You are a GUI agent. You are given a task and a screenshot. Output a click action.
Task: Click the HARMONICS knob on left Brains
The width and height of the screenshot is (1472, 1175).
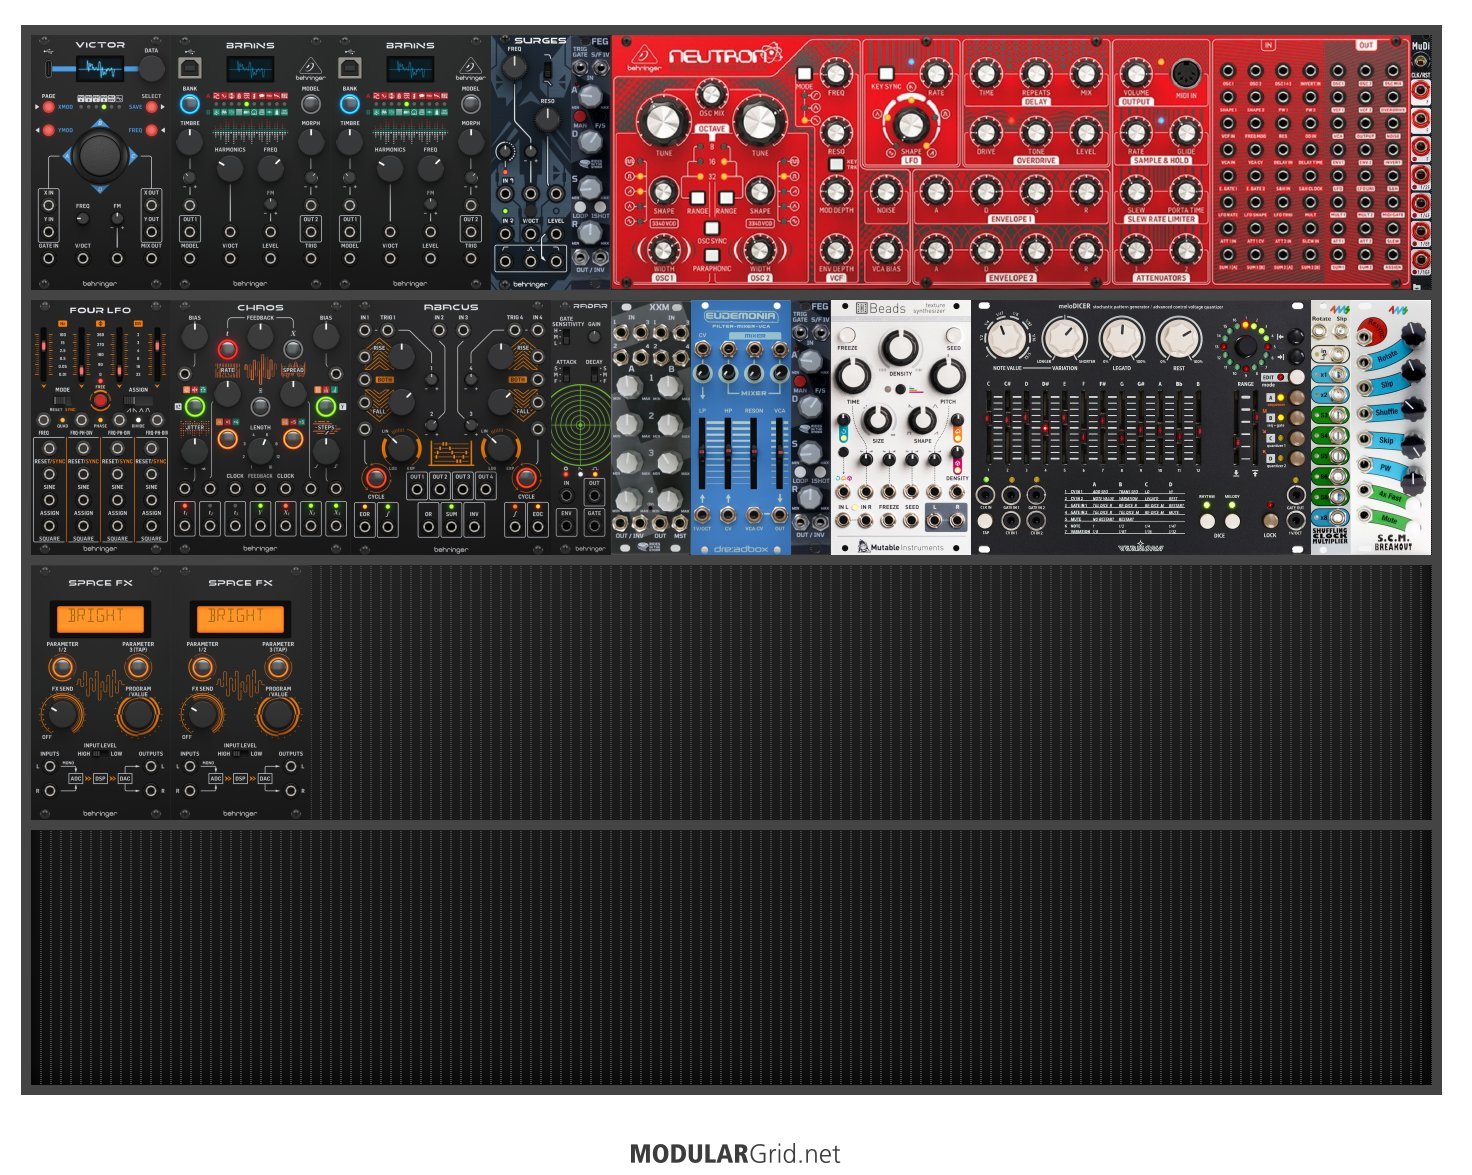tap(230, 168)
